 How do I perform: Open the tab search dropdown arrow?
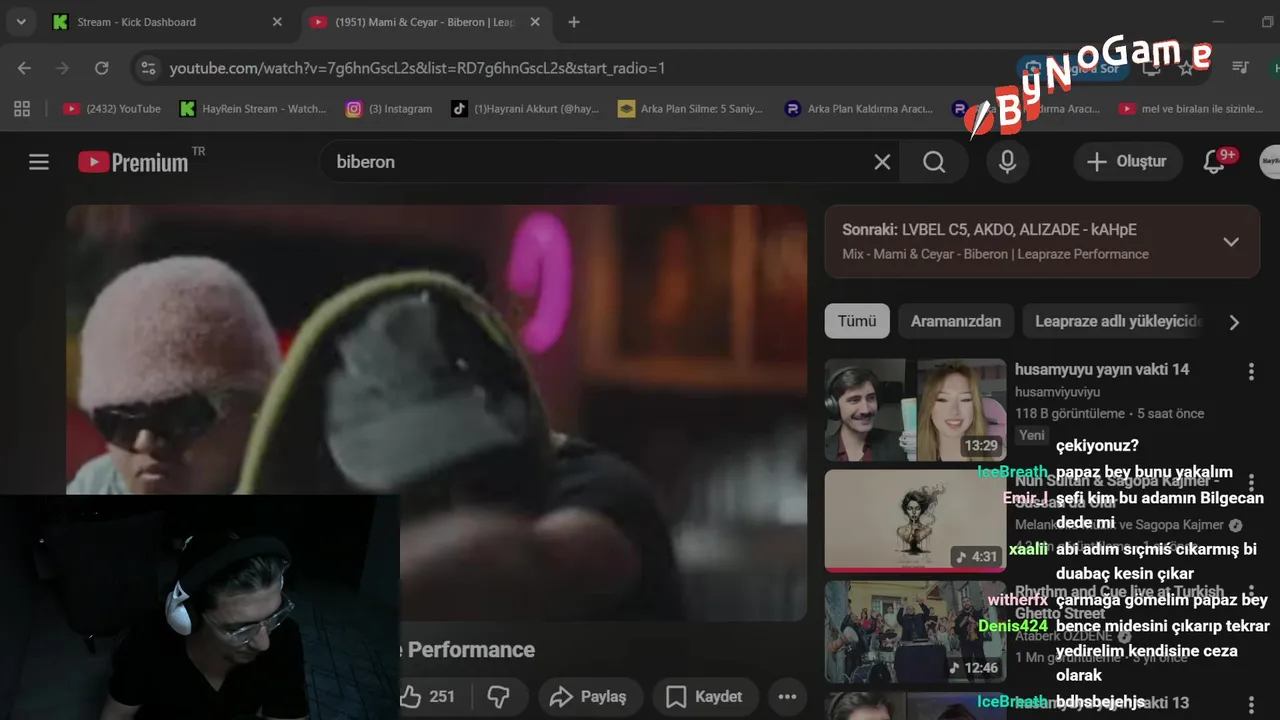coord(21,22)
